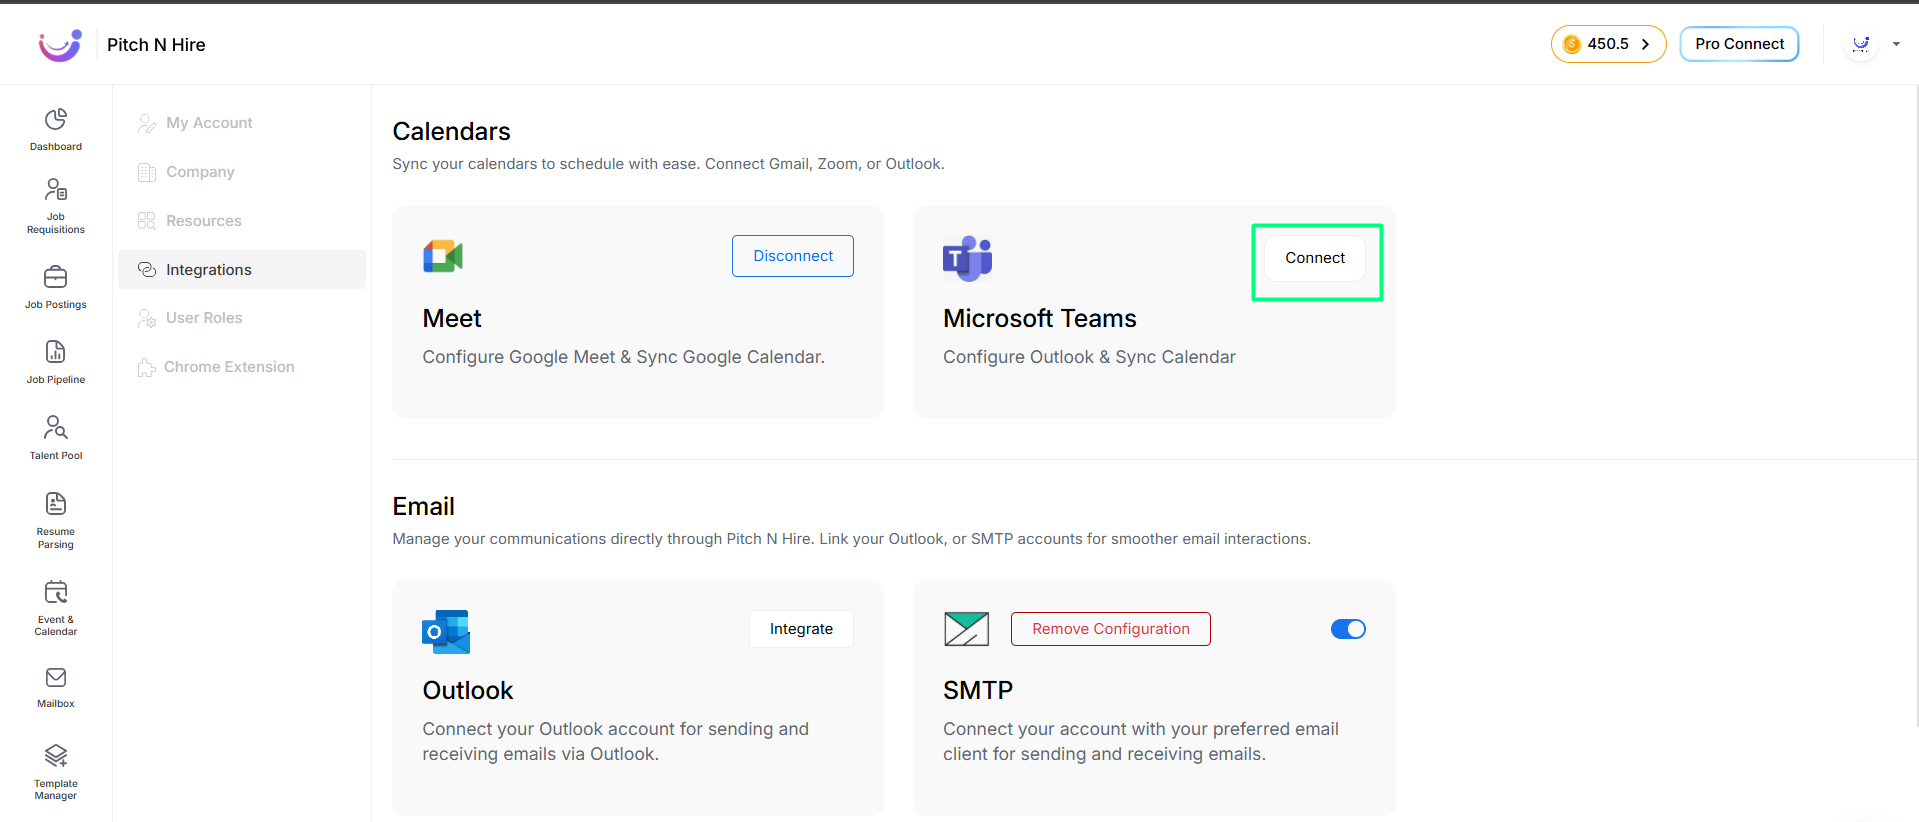
Task: Click the Pro Connect button
Action: pos(1739,44)
